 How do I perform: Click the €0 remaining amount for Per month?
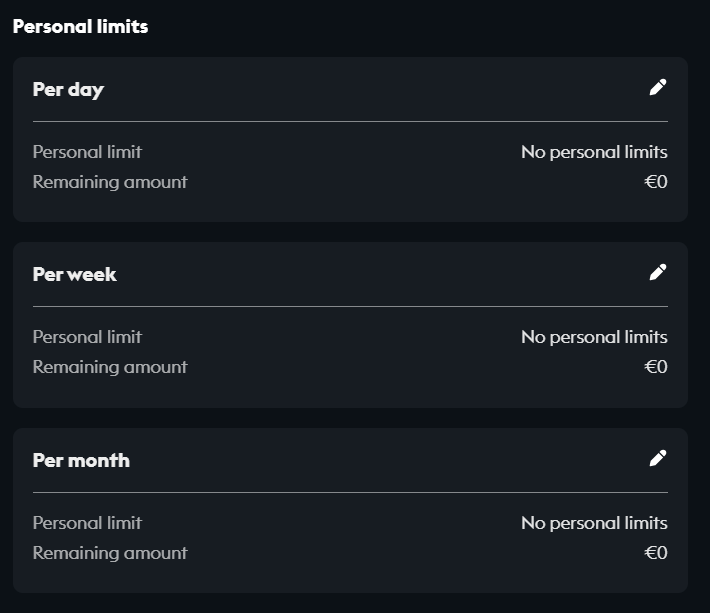(656, 553)
